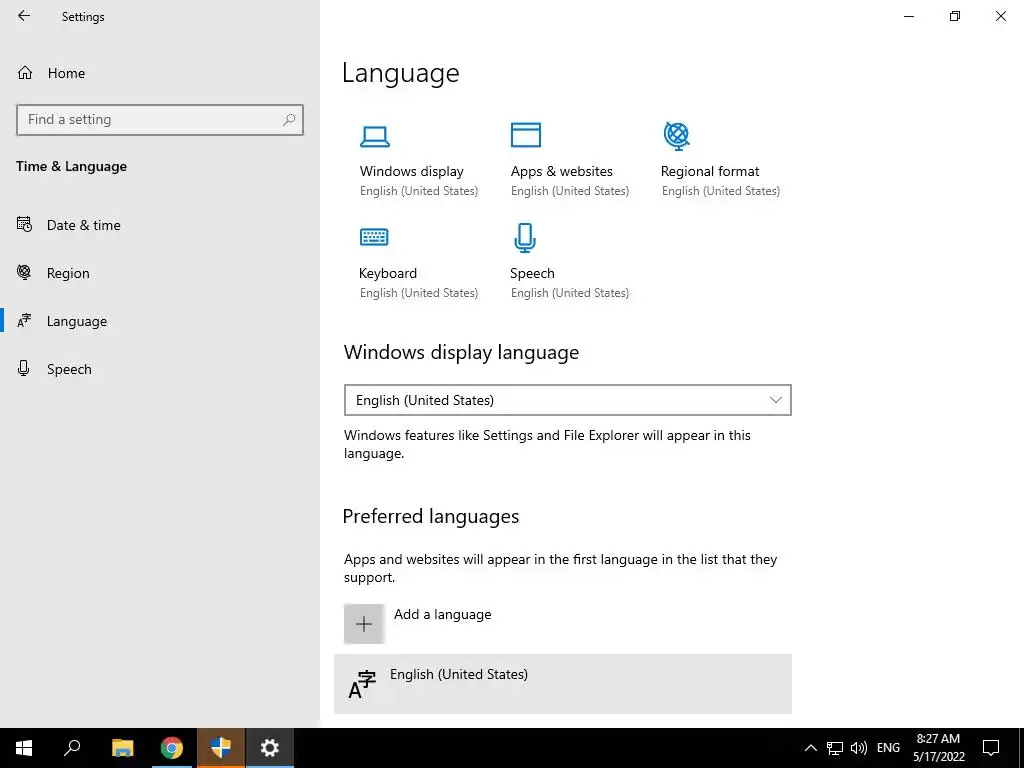Click the Regional format globe icon
Screen dimensions: 1024x768
click(677, 136)
